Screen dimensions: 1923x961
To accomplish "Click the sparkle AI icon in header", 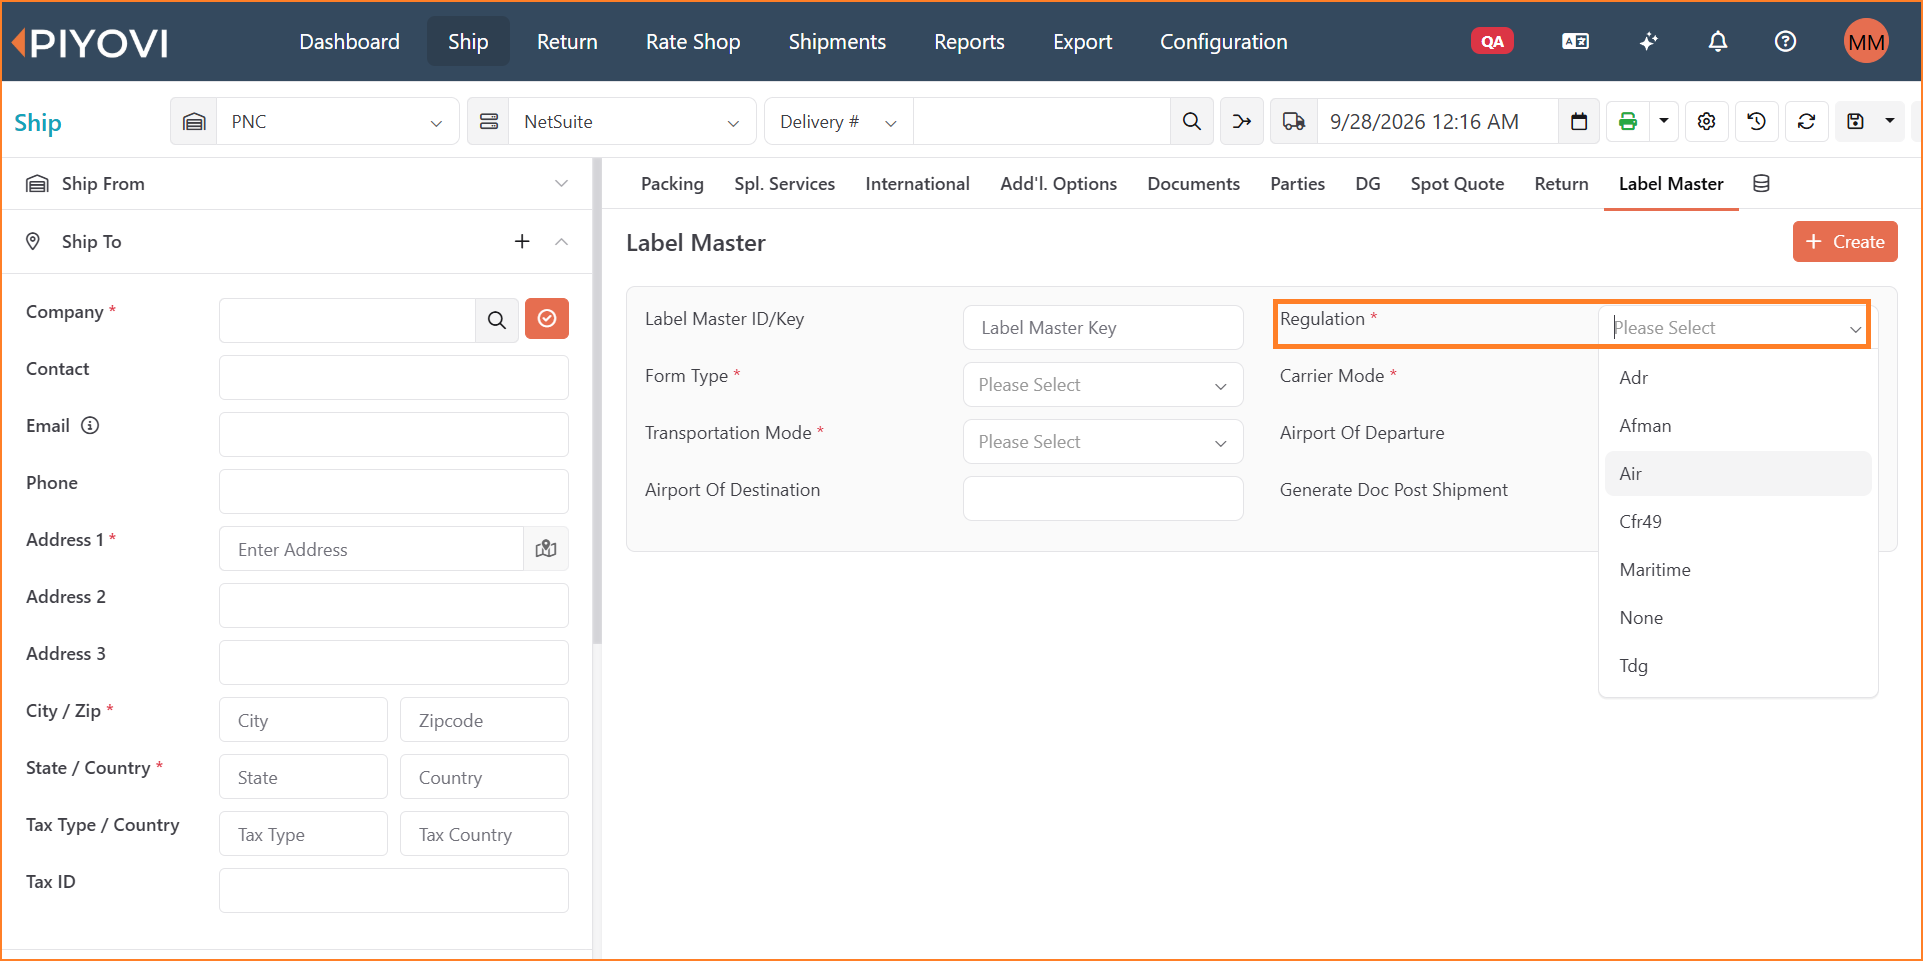I will point(1649,42).
